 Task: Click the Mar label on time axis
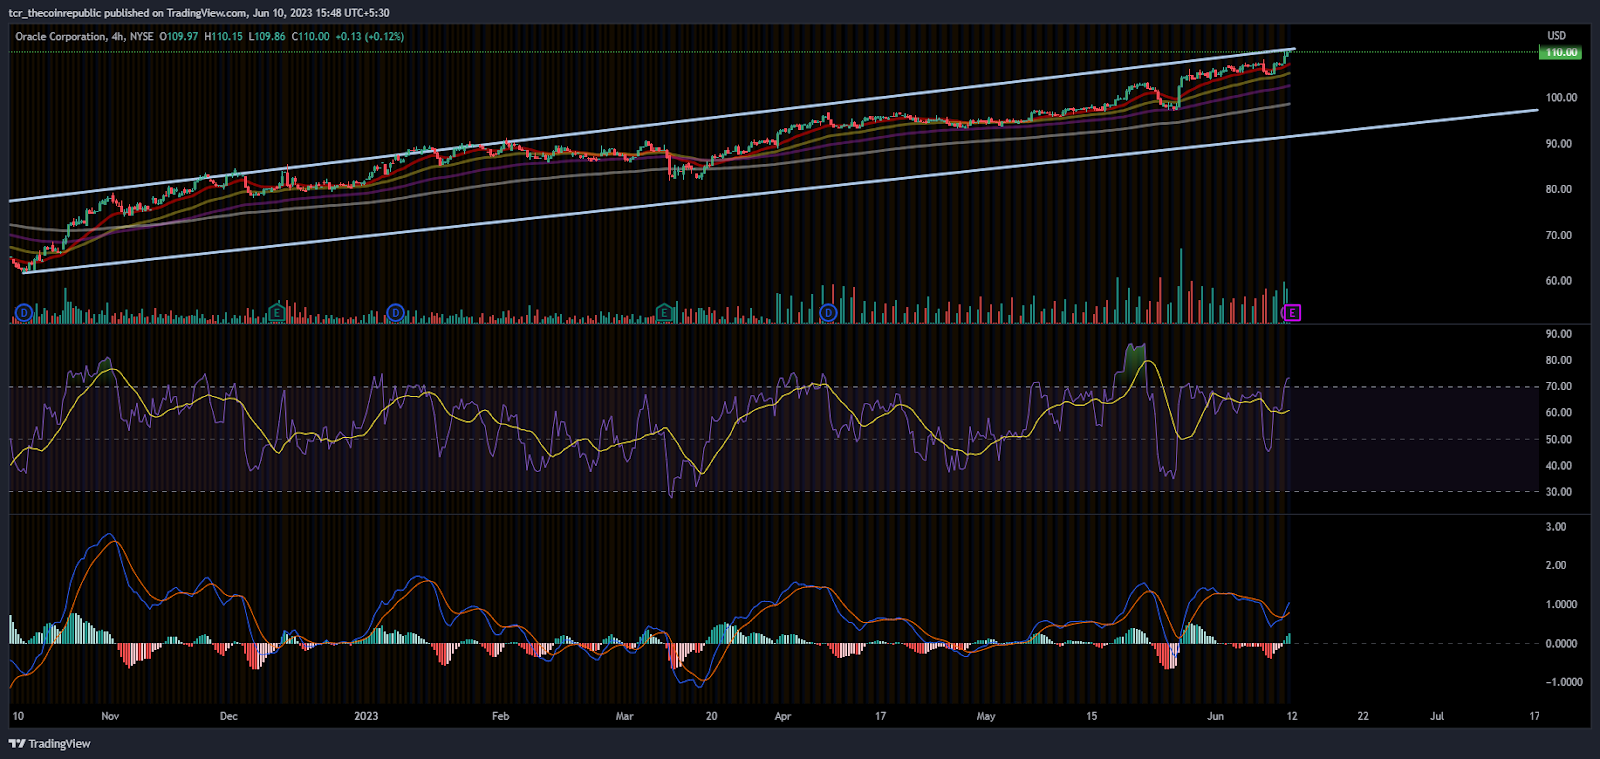point(625,716)
